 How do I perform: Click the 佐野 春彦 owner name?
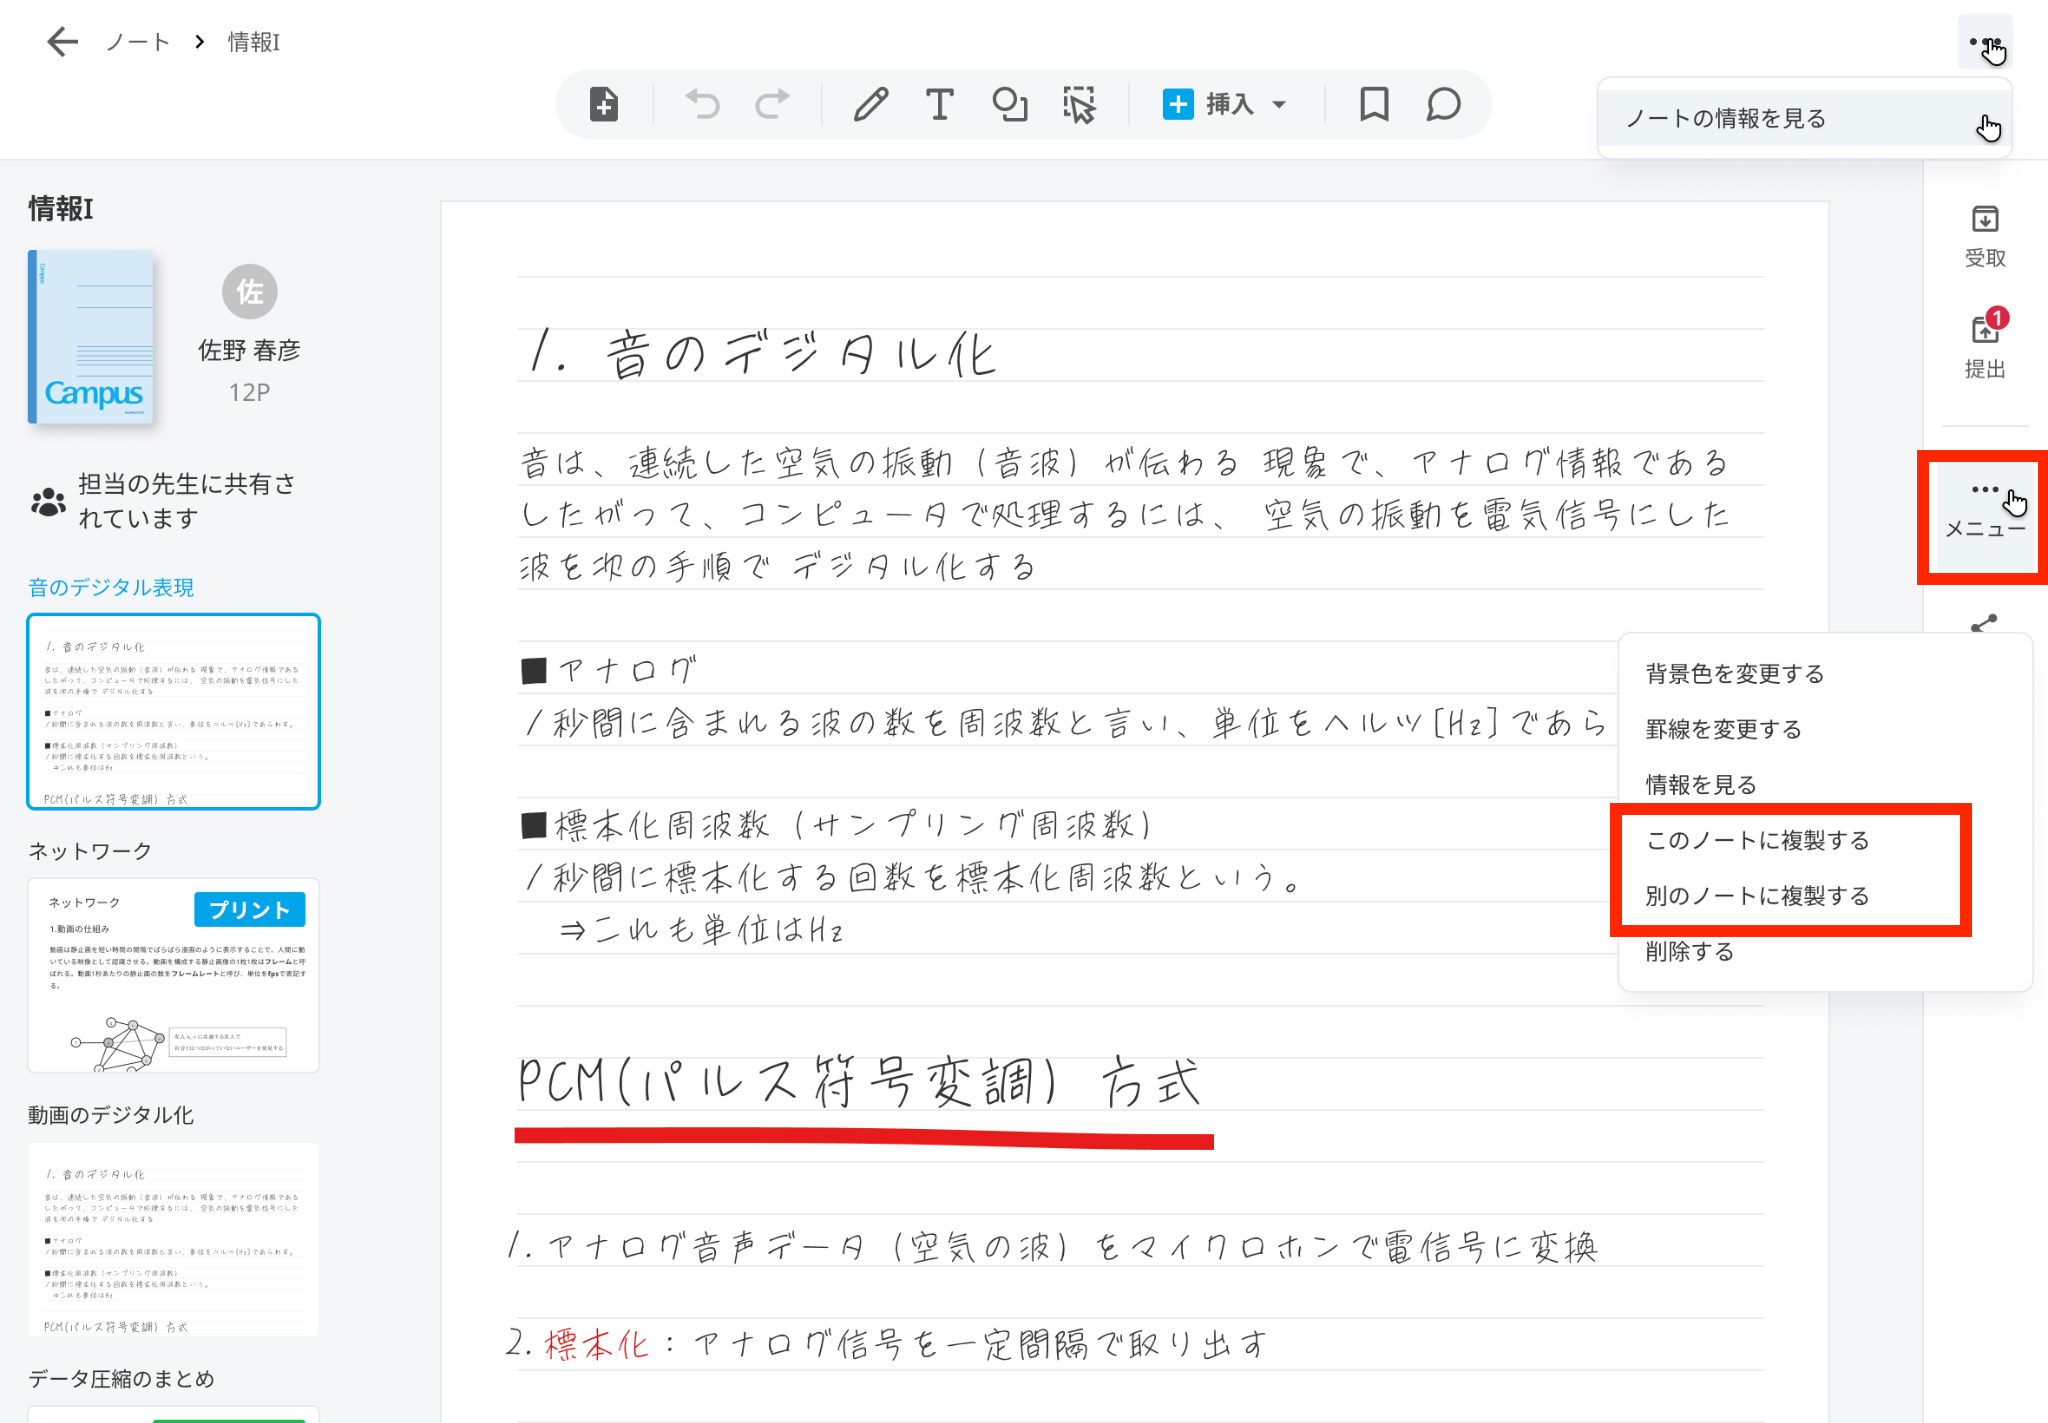(249, 350)
